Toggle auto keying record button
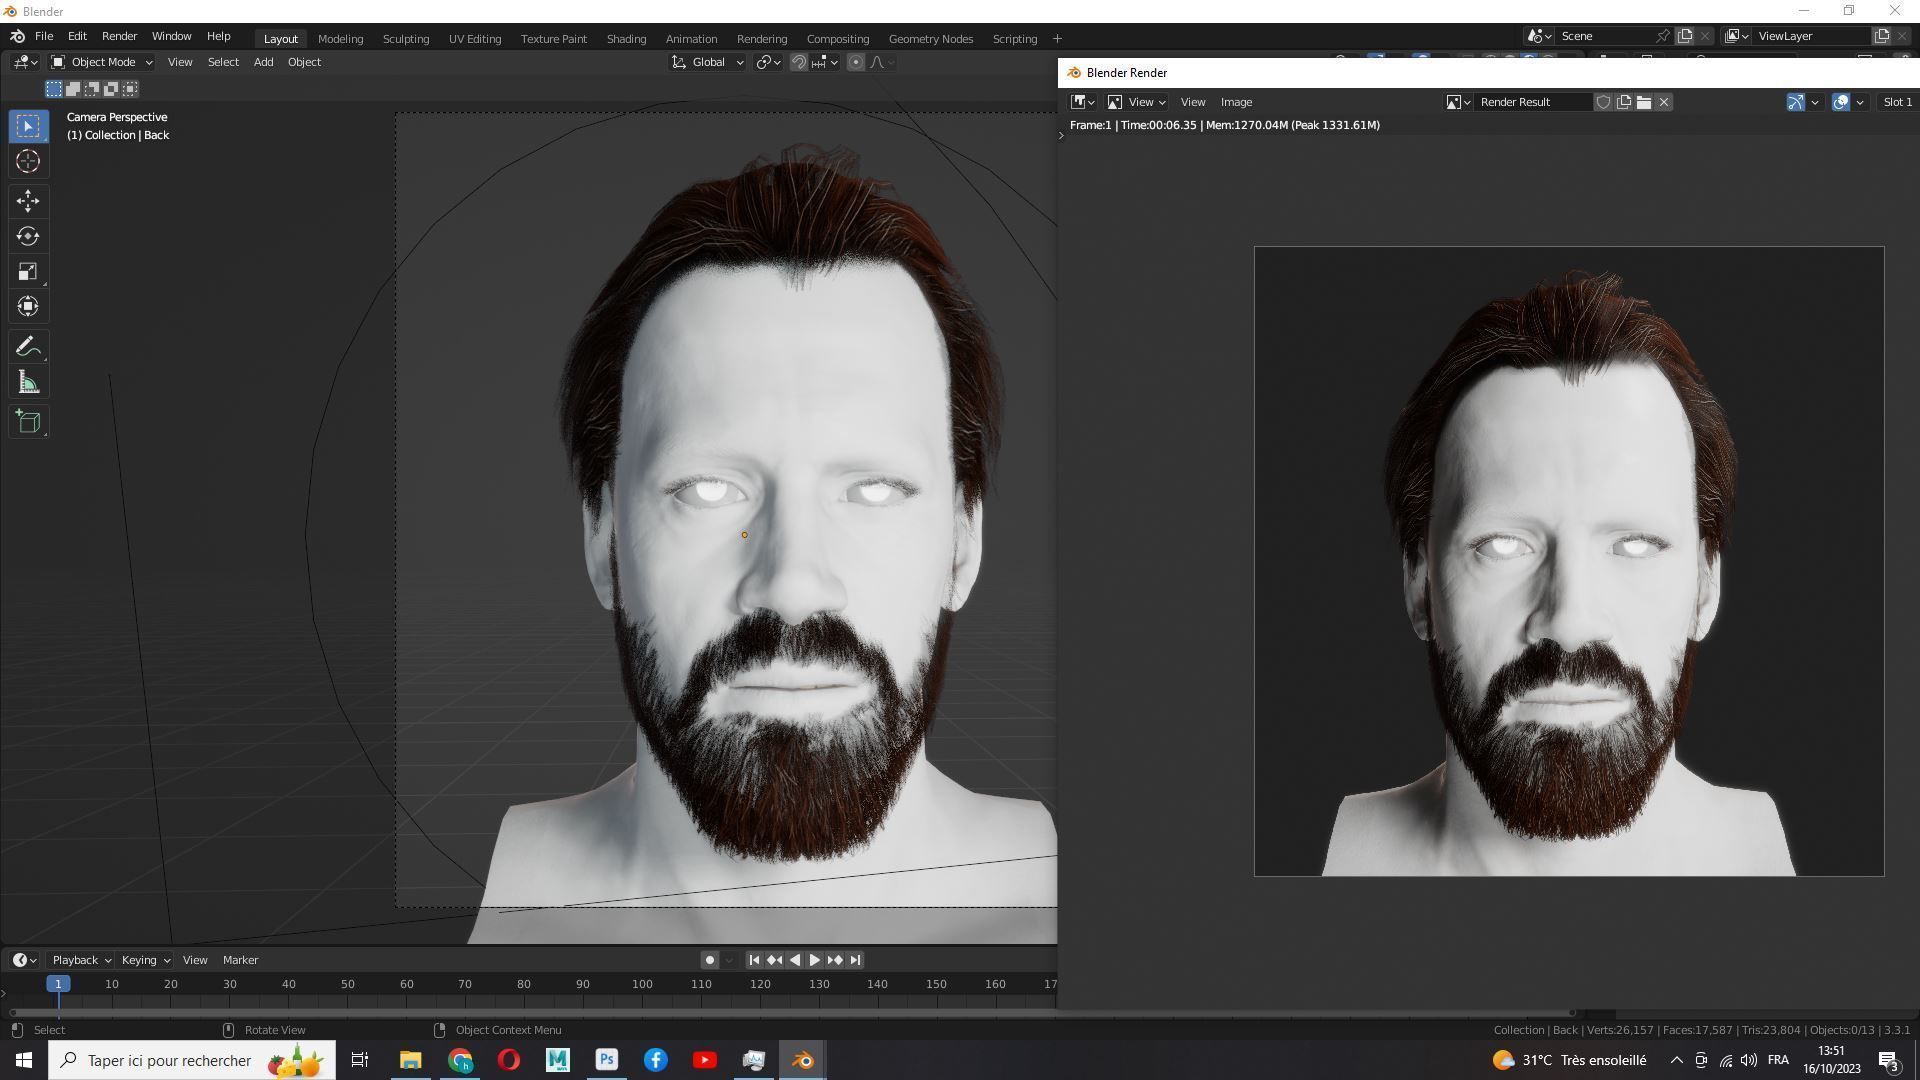Image resolution: width=1920 pixels, height=1080 pixels. click(x=710, y=960)
